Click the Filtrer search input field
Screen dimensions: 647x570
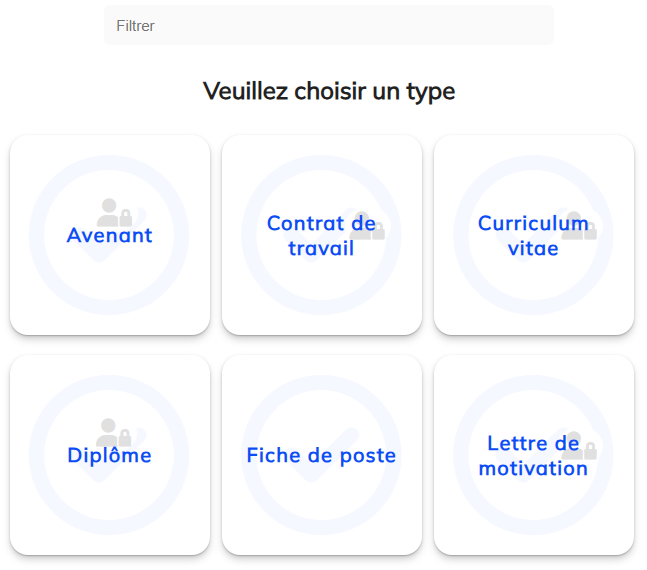(x=328, y=26)
